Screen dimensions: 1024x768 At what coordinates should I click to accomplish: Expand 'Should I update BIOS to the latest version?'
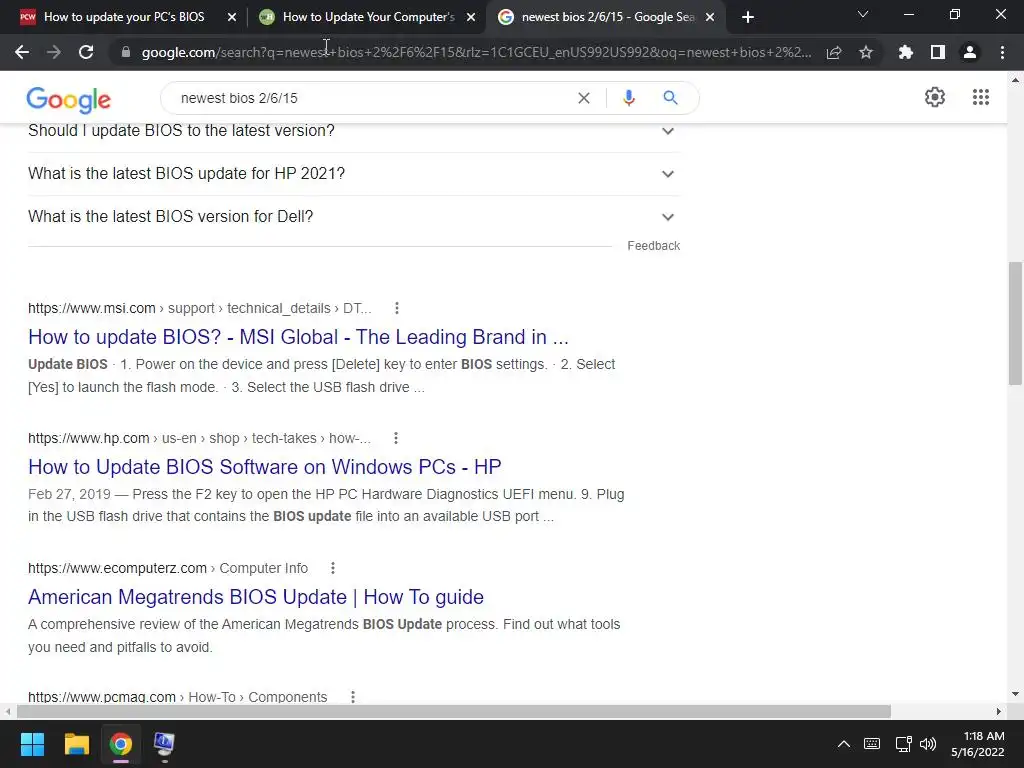354,131
